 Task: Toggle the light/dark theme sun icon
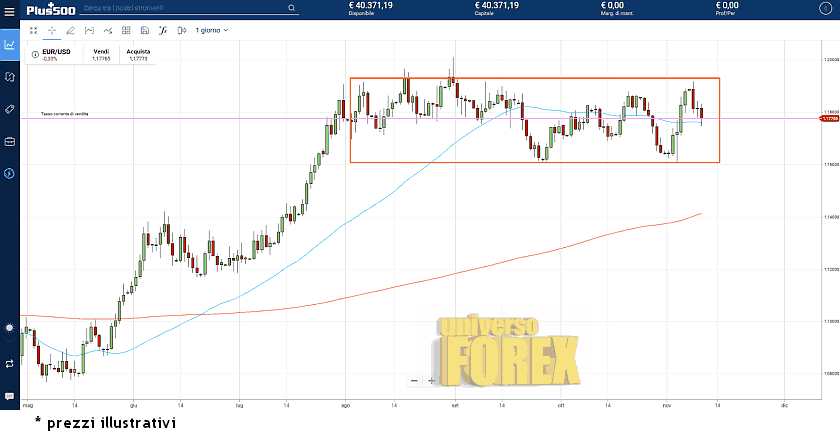tap(9, 328)
